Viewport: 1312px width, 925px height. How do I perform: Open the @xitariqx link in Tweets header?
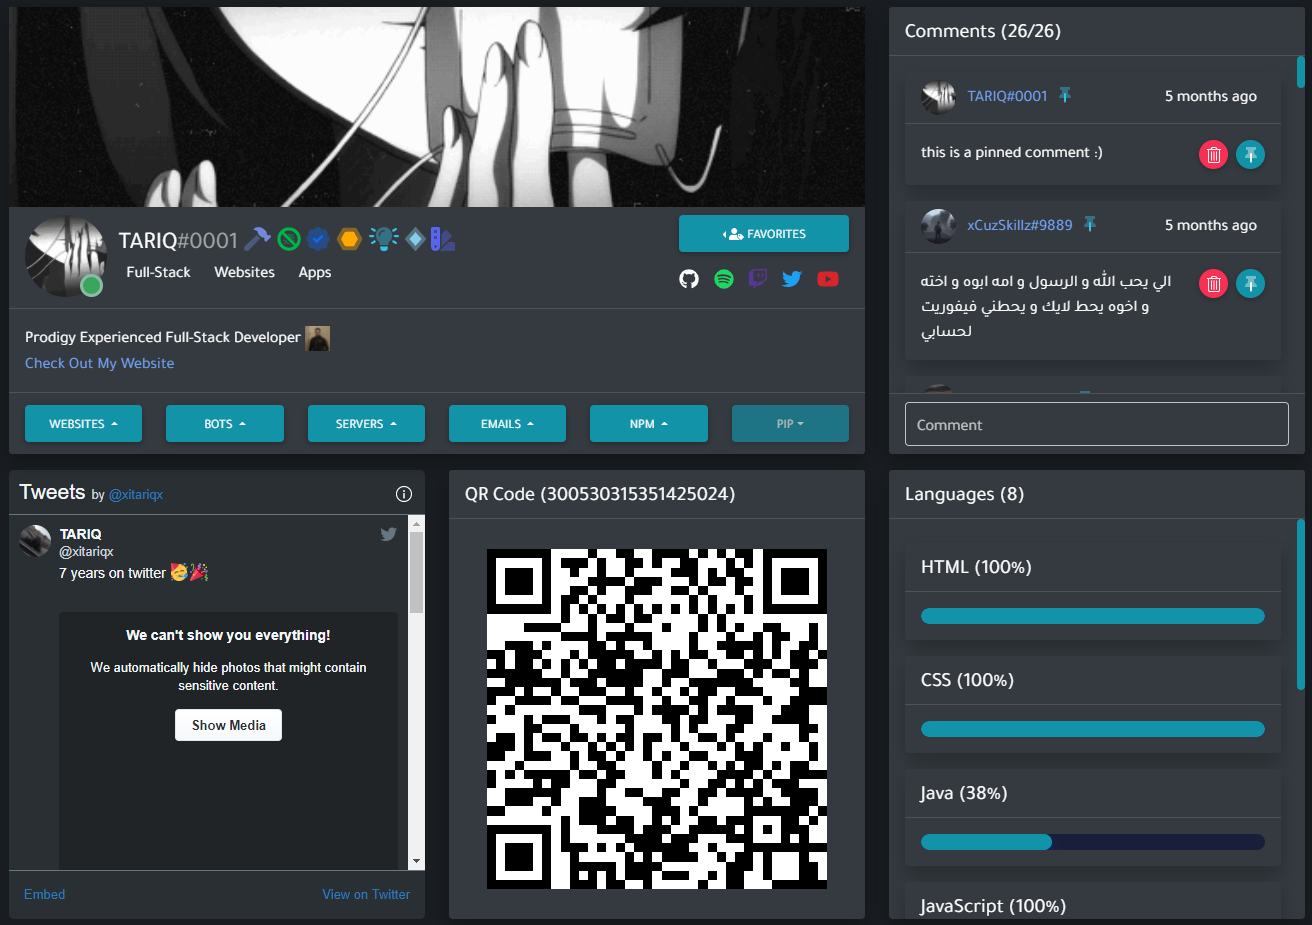point(136,494)
